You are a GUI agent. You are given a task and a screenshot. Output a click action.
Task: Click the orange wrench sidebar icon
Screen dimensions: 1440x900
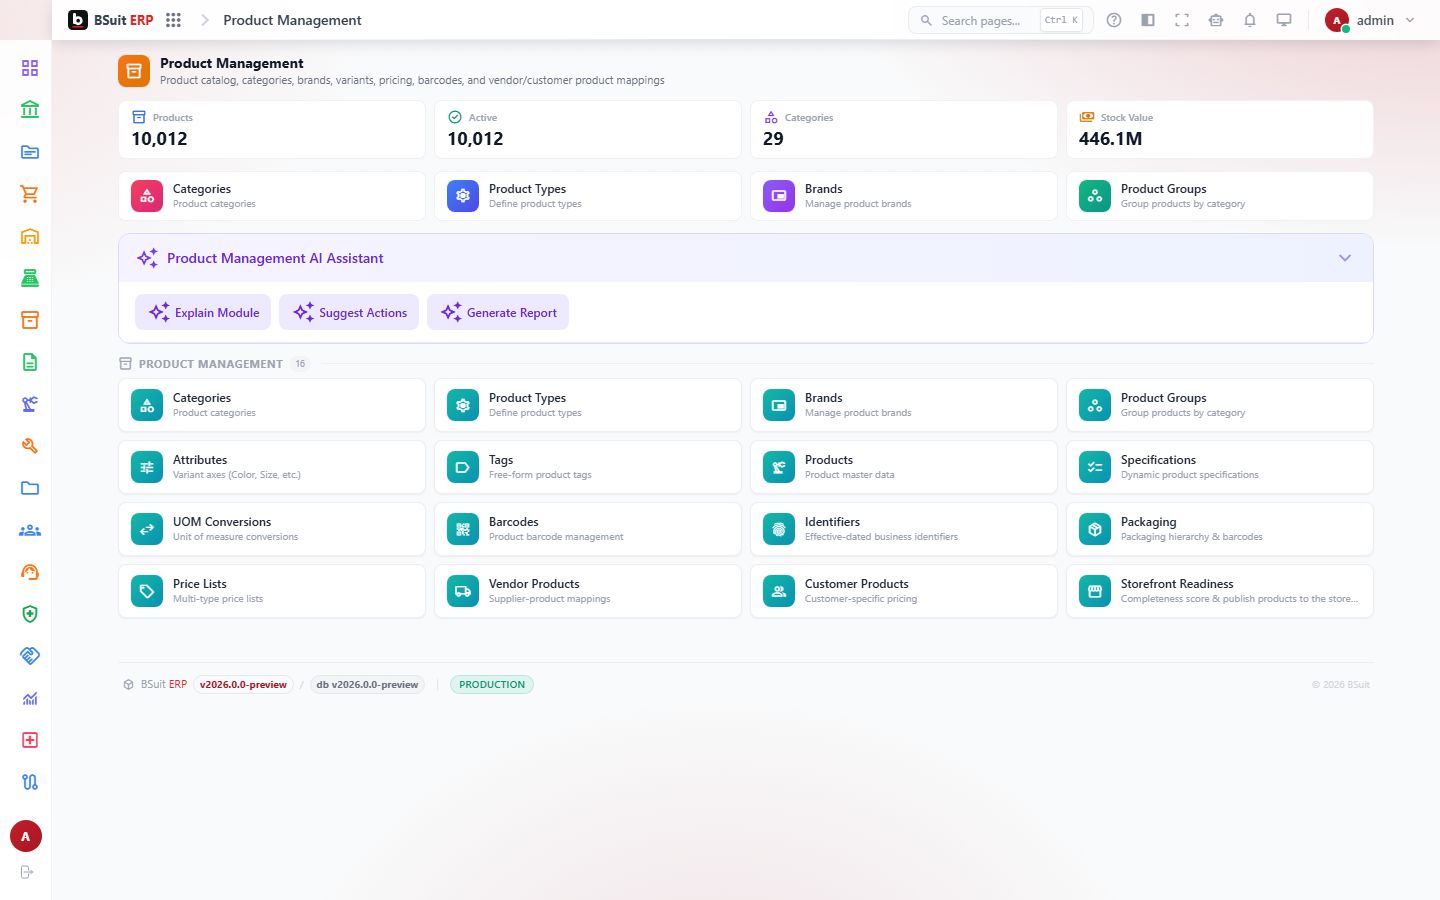click(x=30, y=446)
